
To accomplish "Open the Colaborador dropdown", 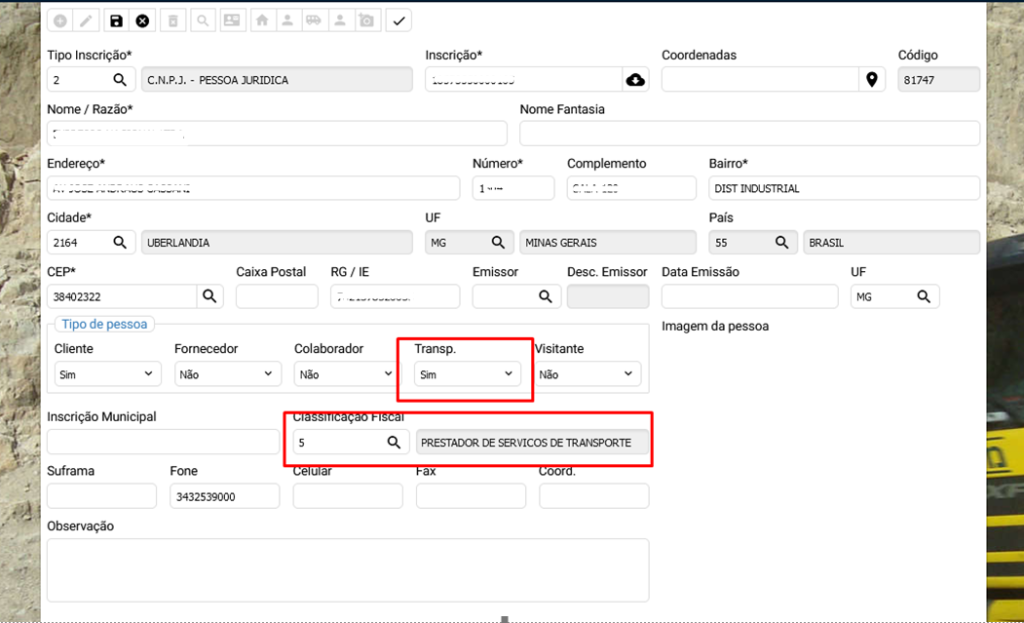I will [x=345, y=374].
